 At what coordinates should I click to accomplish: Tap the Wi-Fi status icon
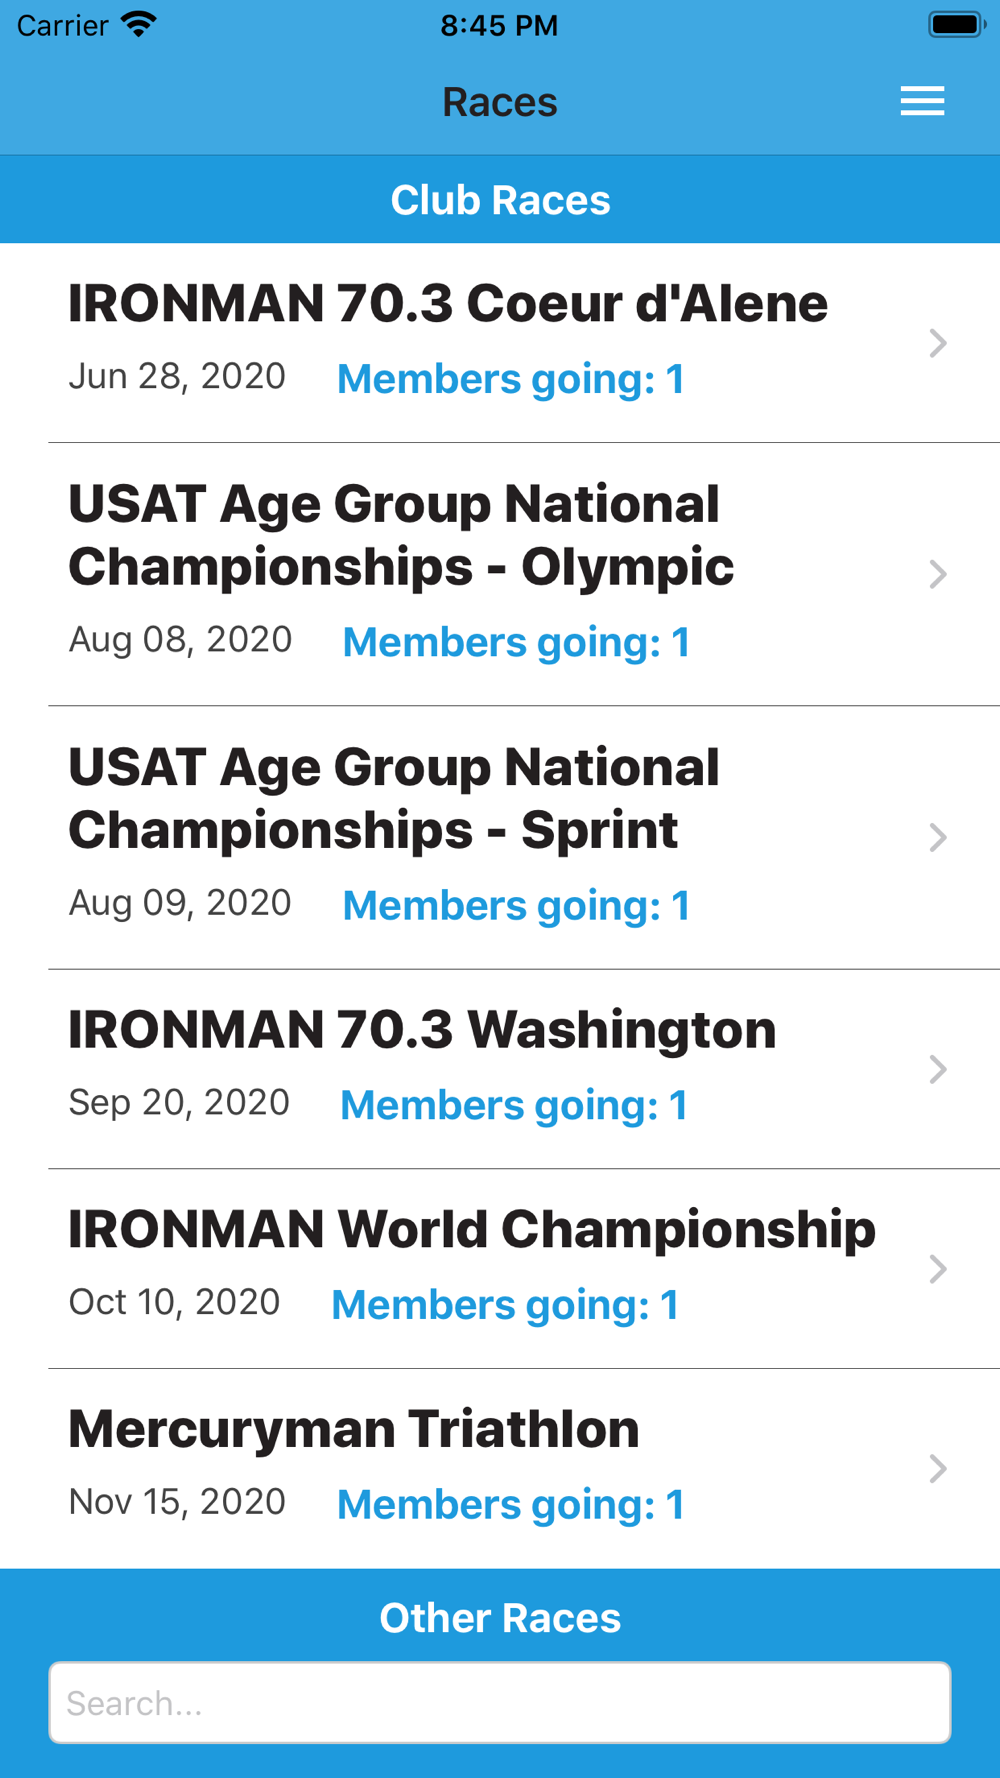[139, 24]
